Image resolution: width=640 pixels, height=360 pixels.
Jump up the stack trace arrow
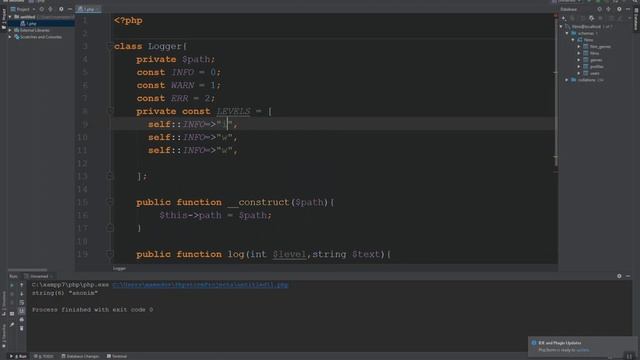[22, 285]
